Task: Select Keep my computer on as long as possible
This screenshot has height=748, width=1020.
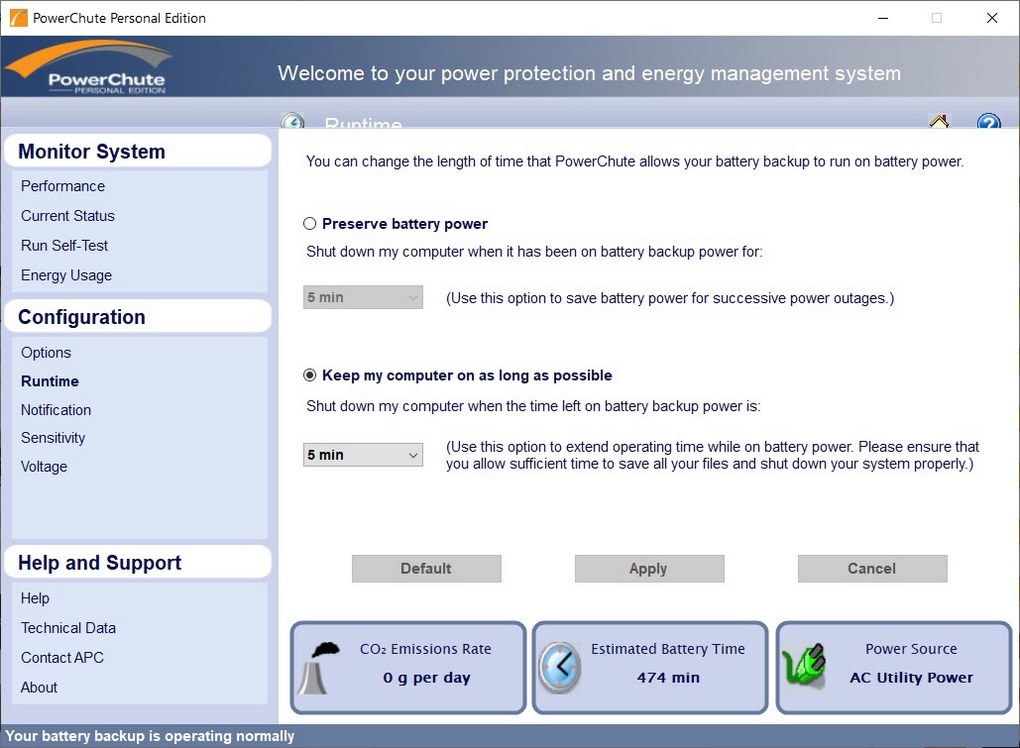Action: [x=310, y=375]
